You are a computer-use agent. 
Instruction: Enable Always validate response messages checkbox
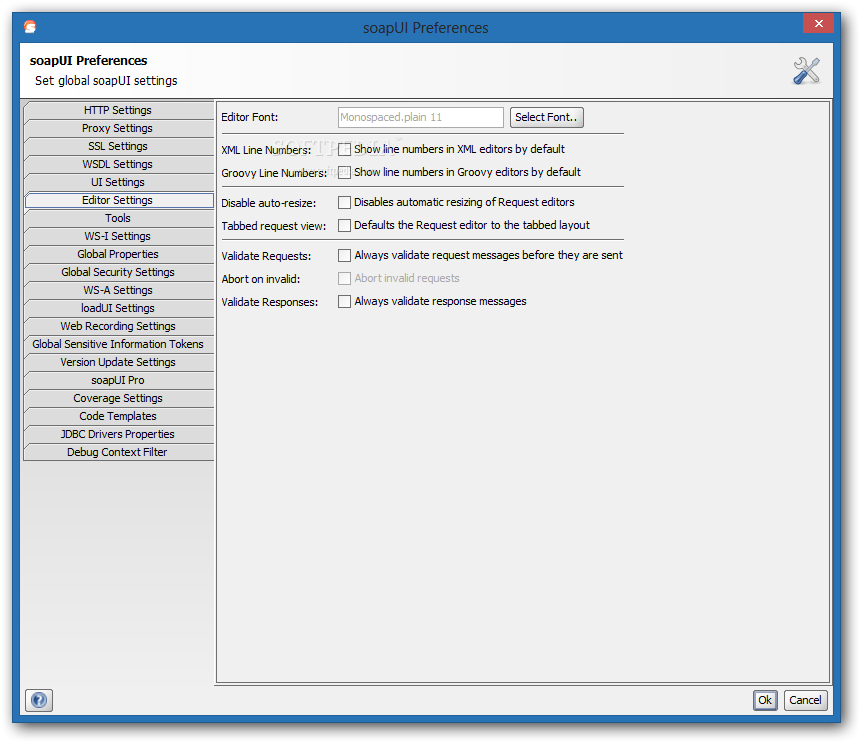tap(344, 301)
